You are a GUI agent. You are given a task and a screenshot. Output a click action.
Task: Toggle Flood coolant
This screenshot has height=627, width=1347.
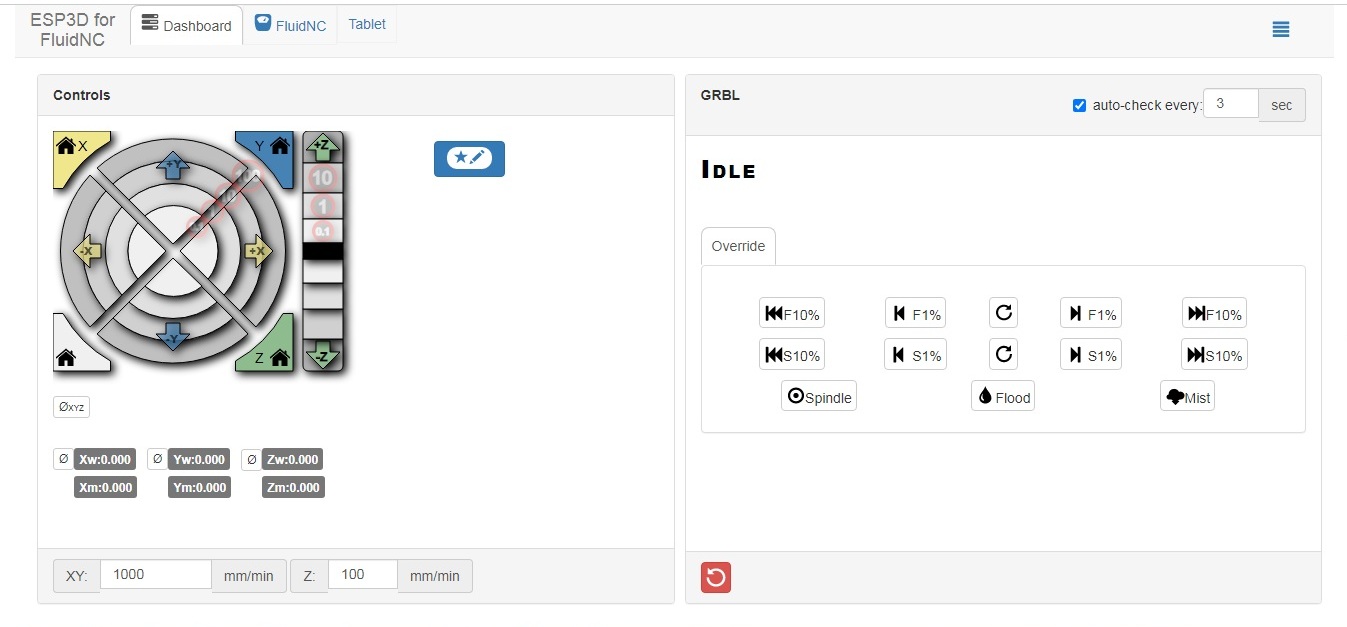point(1003,396)
